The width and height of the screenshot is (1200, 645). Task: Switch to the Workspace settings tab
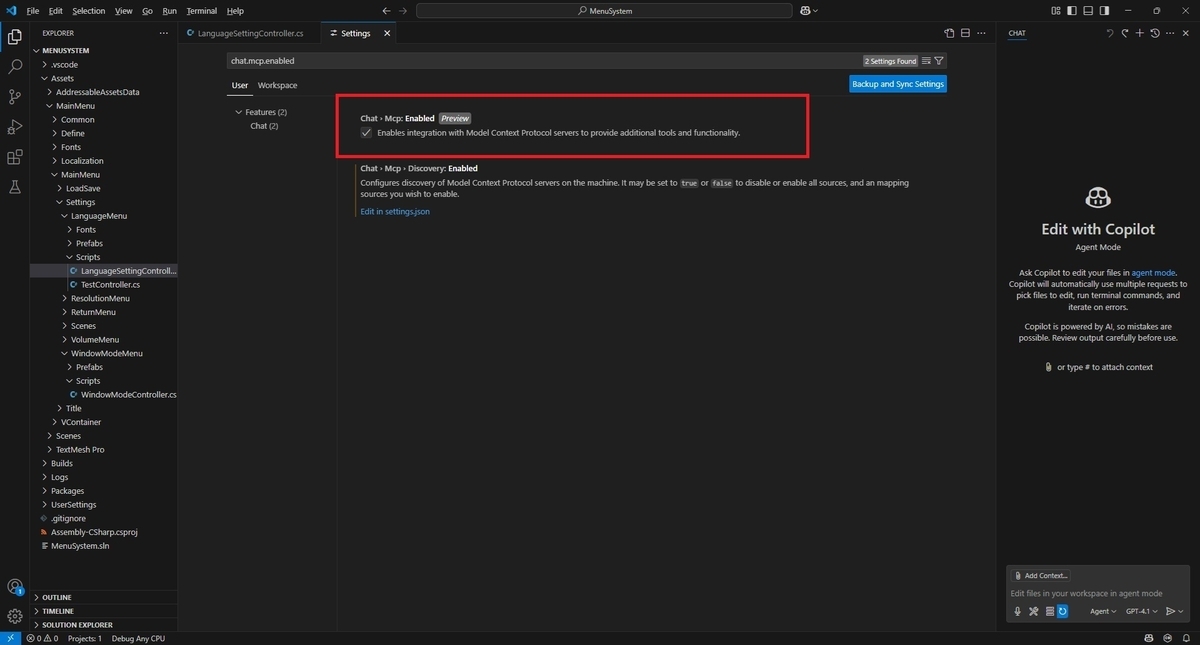277,85
